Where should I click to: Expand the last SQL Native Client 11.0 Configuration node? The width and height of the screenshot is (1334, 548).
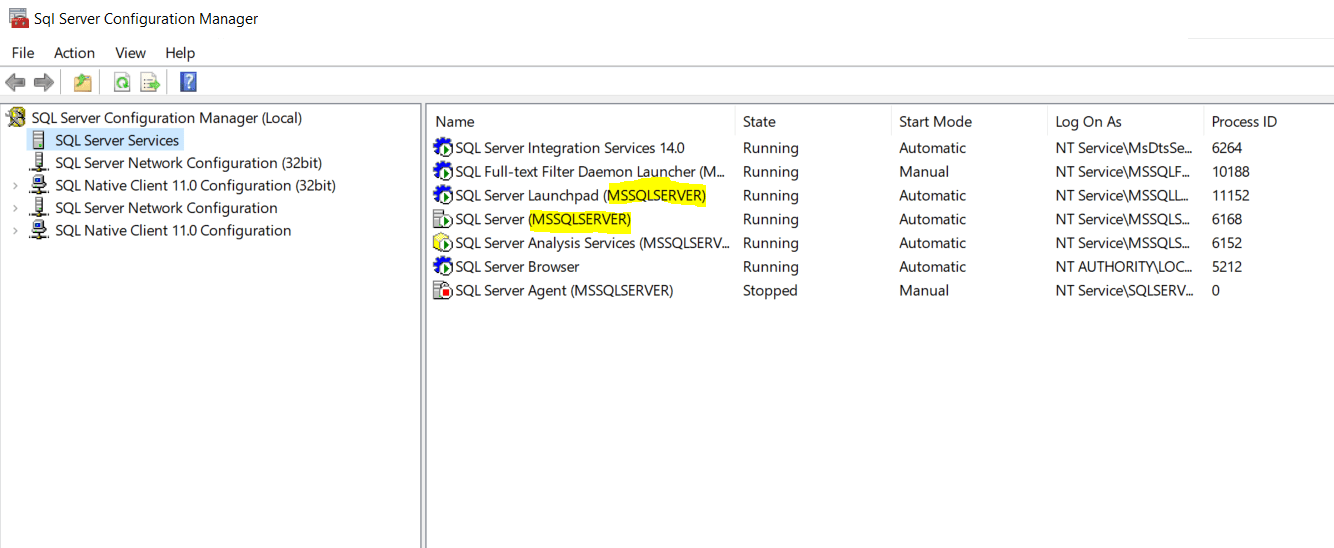click(x=15, y=231)
